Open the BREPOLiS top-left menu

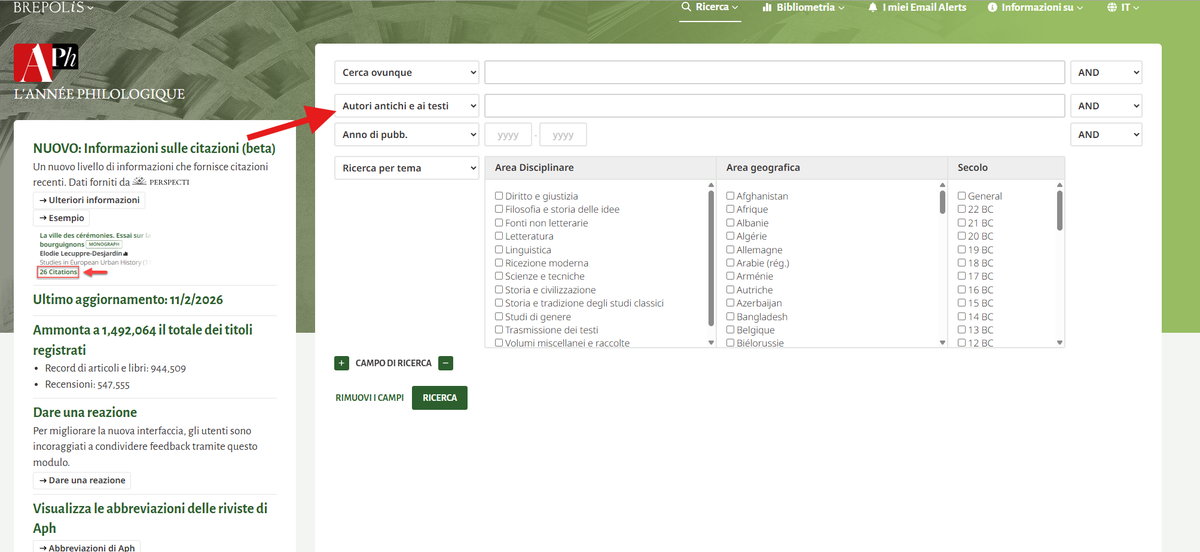pyautogui.click(x=54, y=8)
